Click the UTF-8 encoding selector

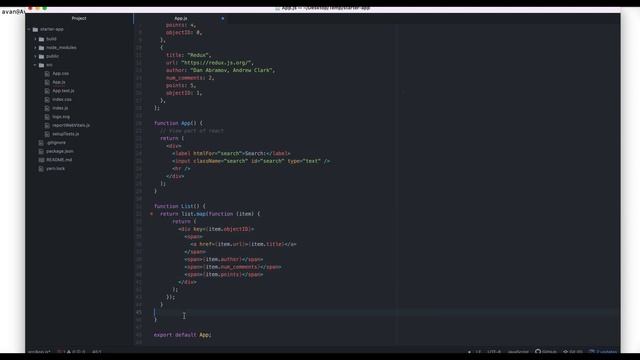pyautogui.click(x=494, y=351)
